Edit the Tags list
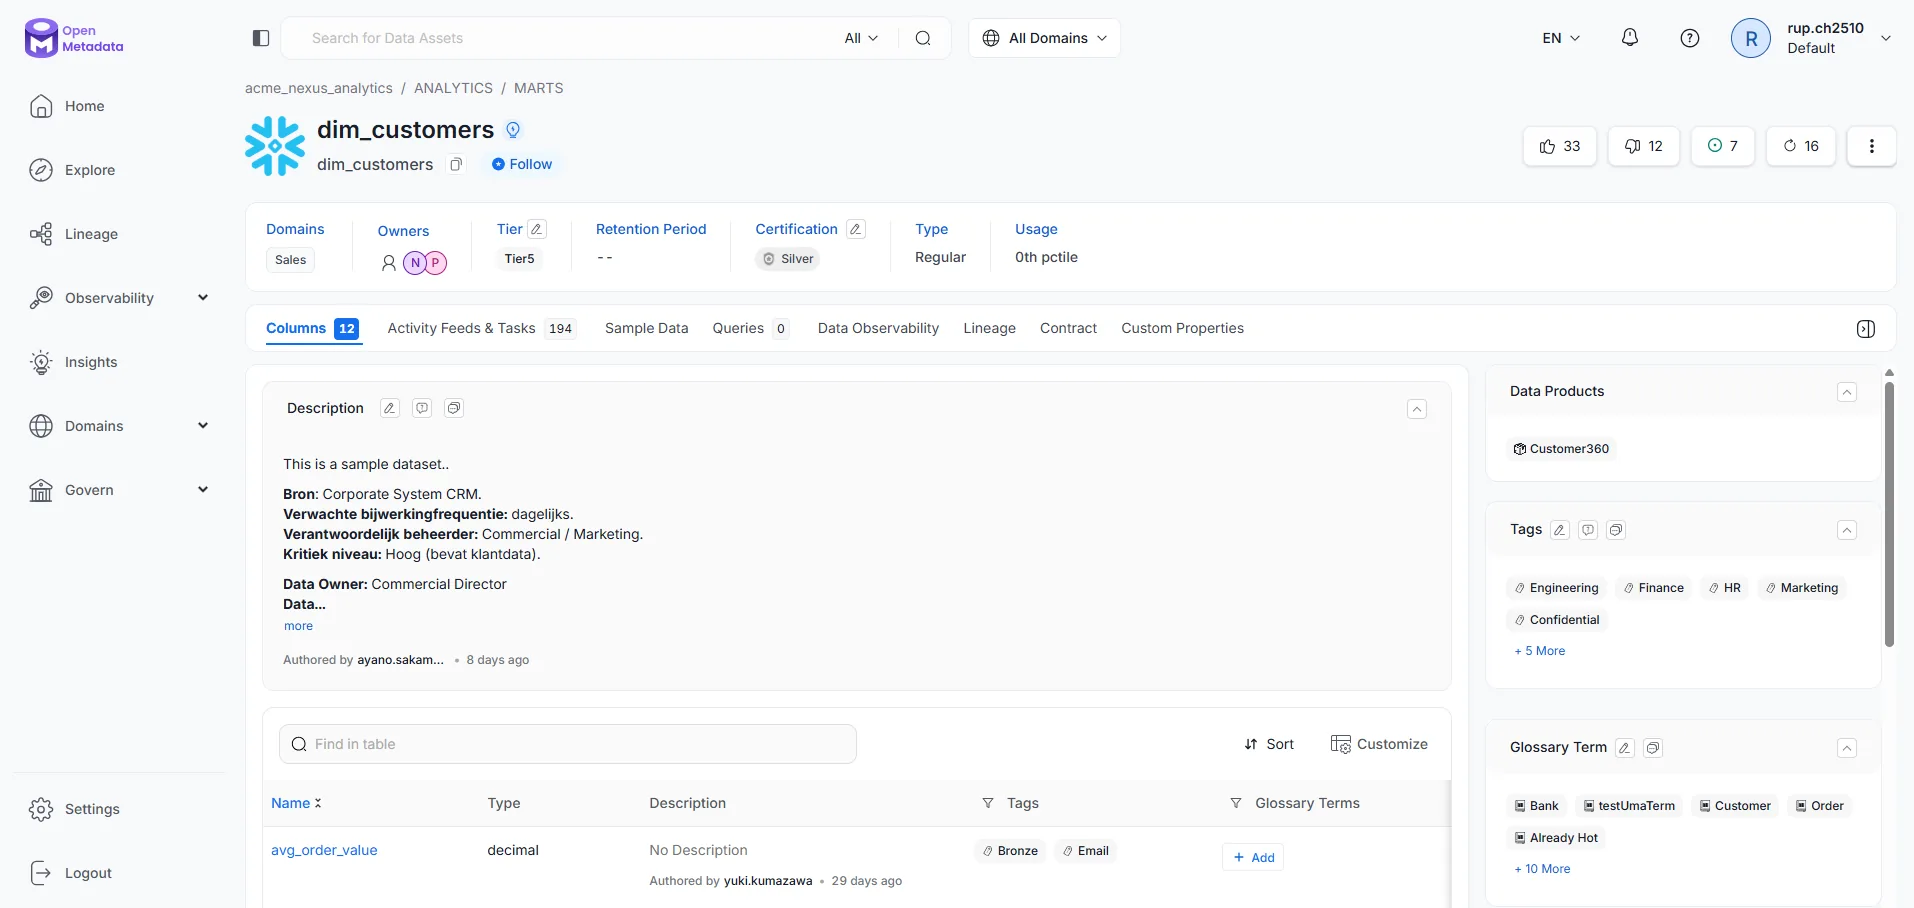Screen dimensions: 1914x908 (x=1560, y=530)
